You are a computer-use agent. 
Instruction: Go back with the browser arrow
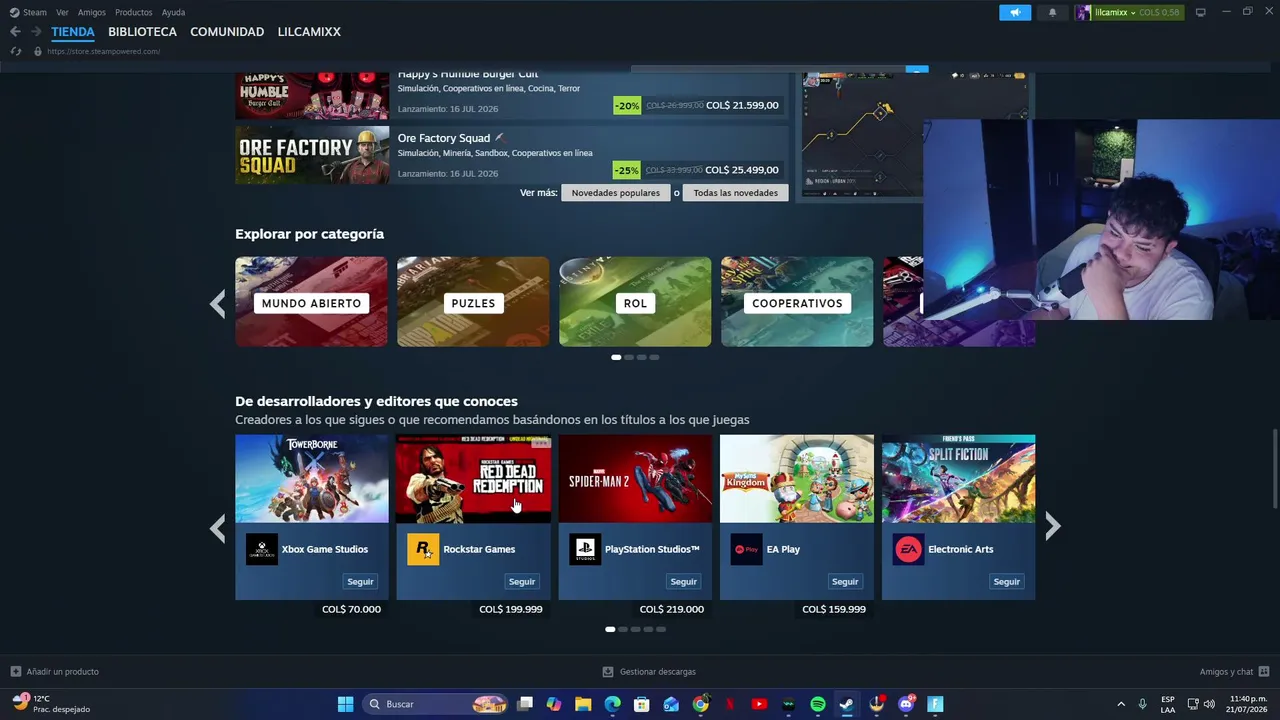pos(15,32)
